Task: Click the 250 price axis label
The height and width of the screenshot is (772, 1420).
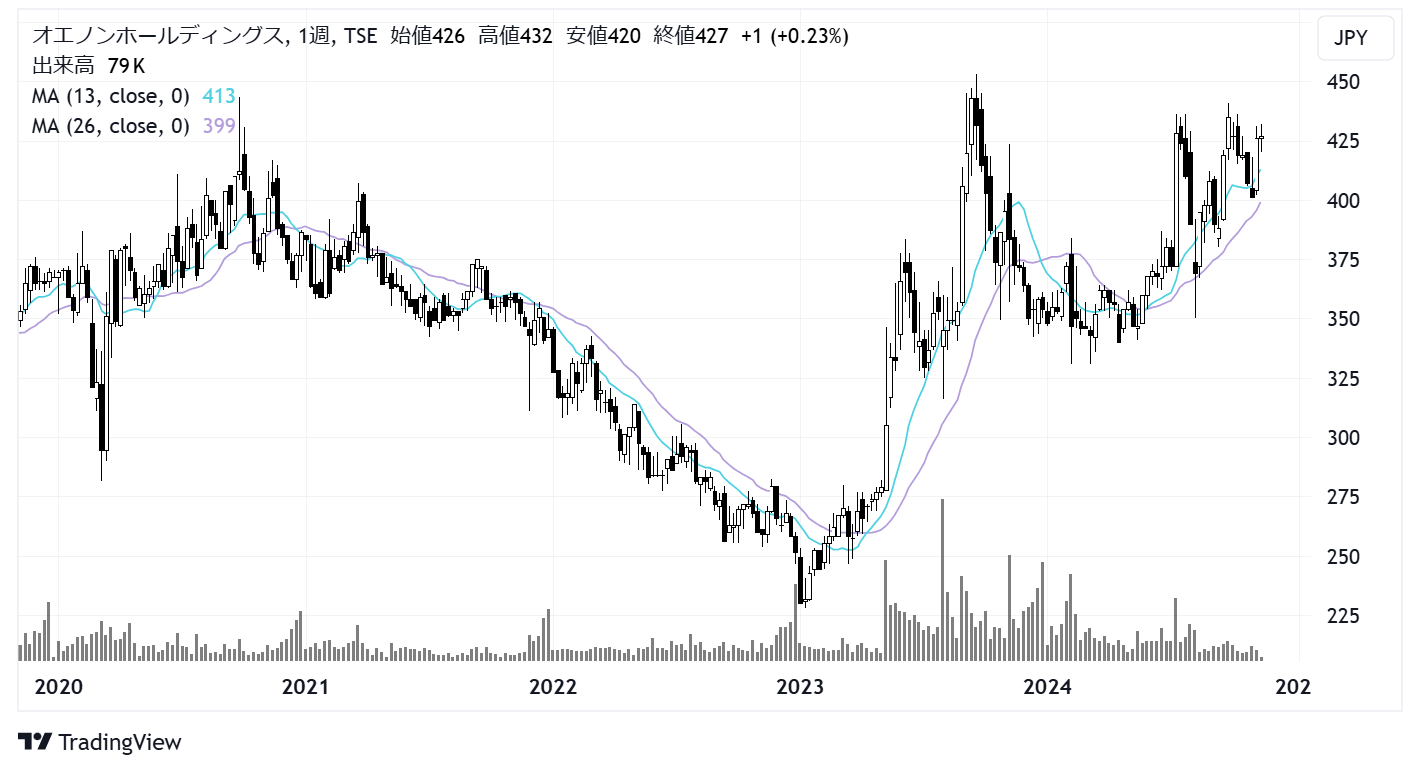Action: coord(1342,556)
